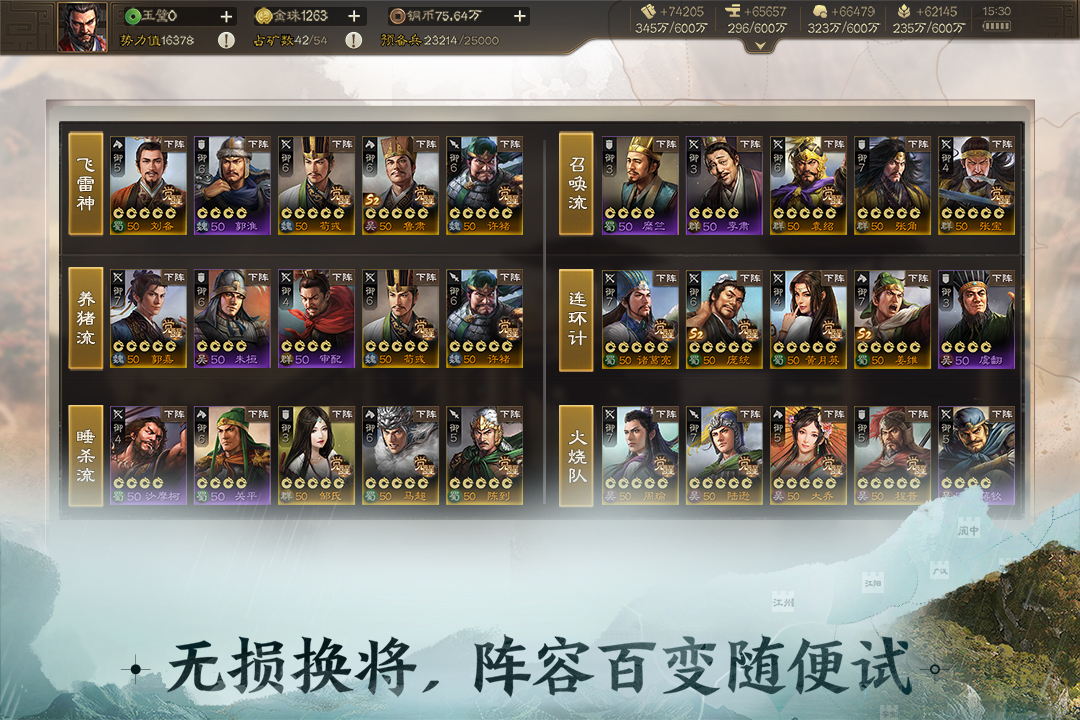
Task: Open the player avatar portrait
Action: click(83, 27)
